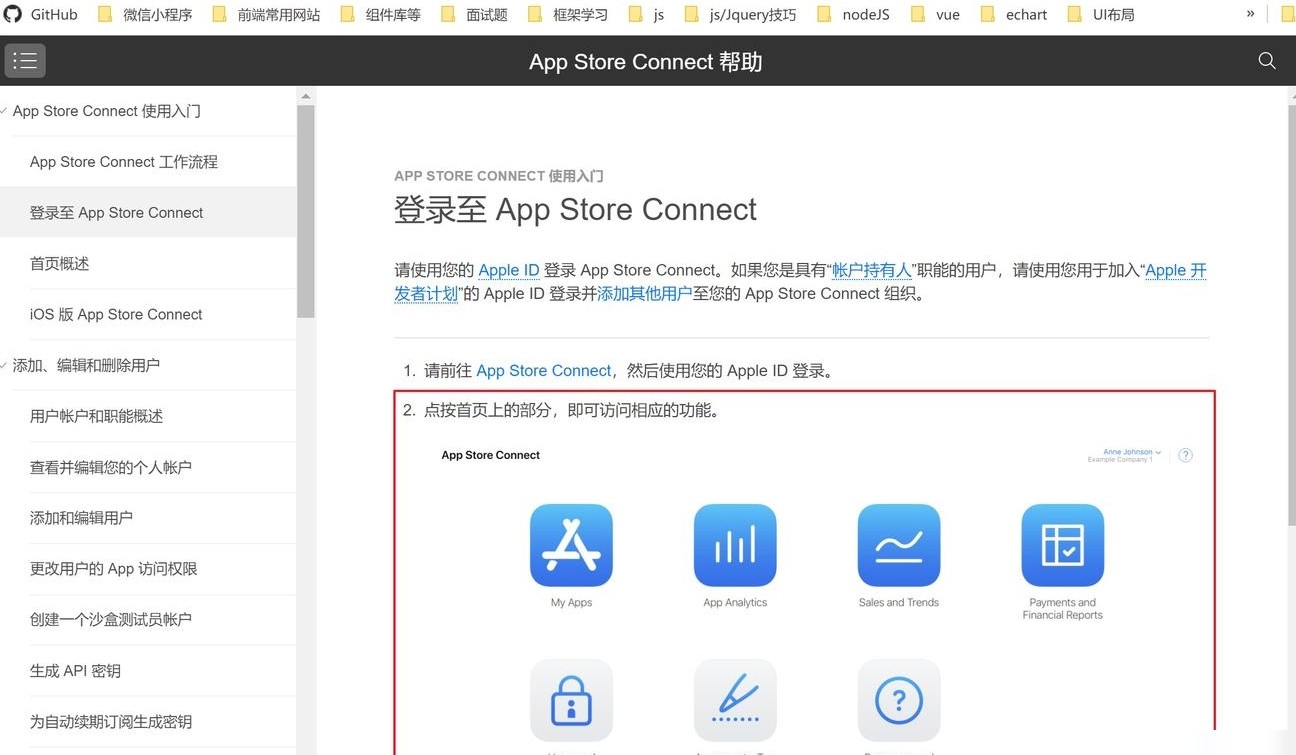1296x755 pixels.
Task: Select App Store Connect 工作流程 in sidebar
Action: pos(148,162)
